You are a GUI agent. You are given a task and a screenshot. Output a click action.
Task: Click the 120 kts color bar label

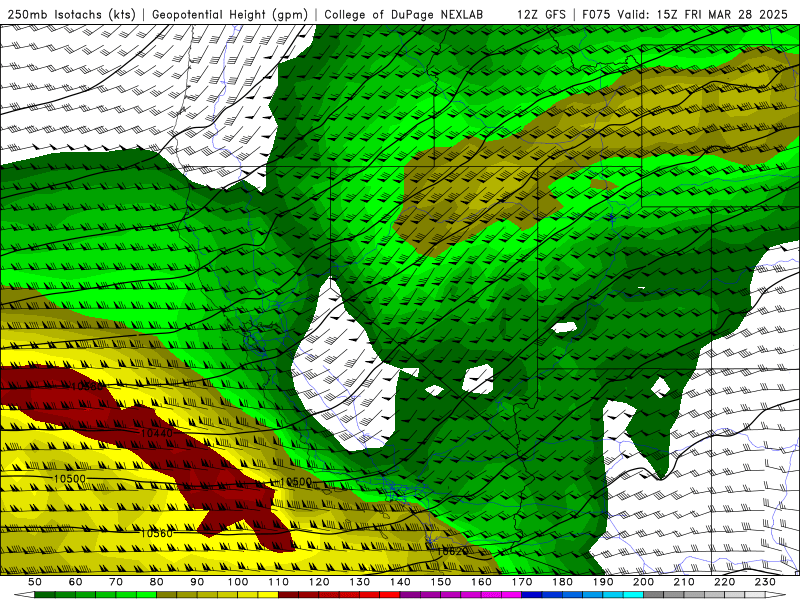[319, 582]
